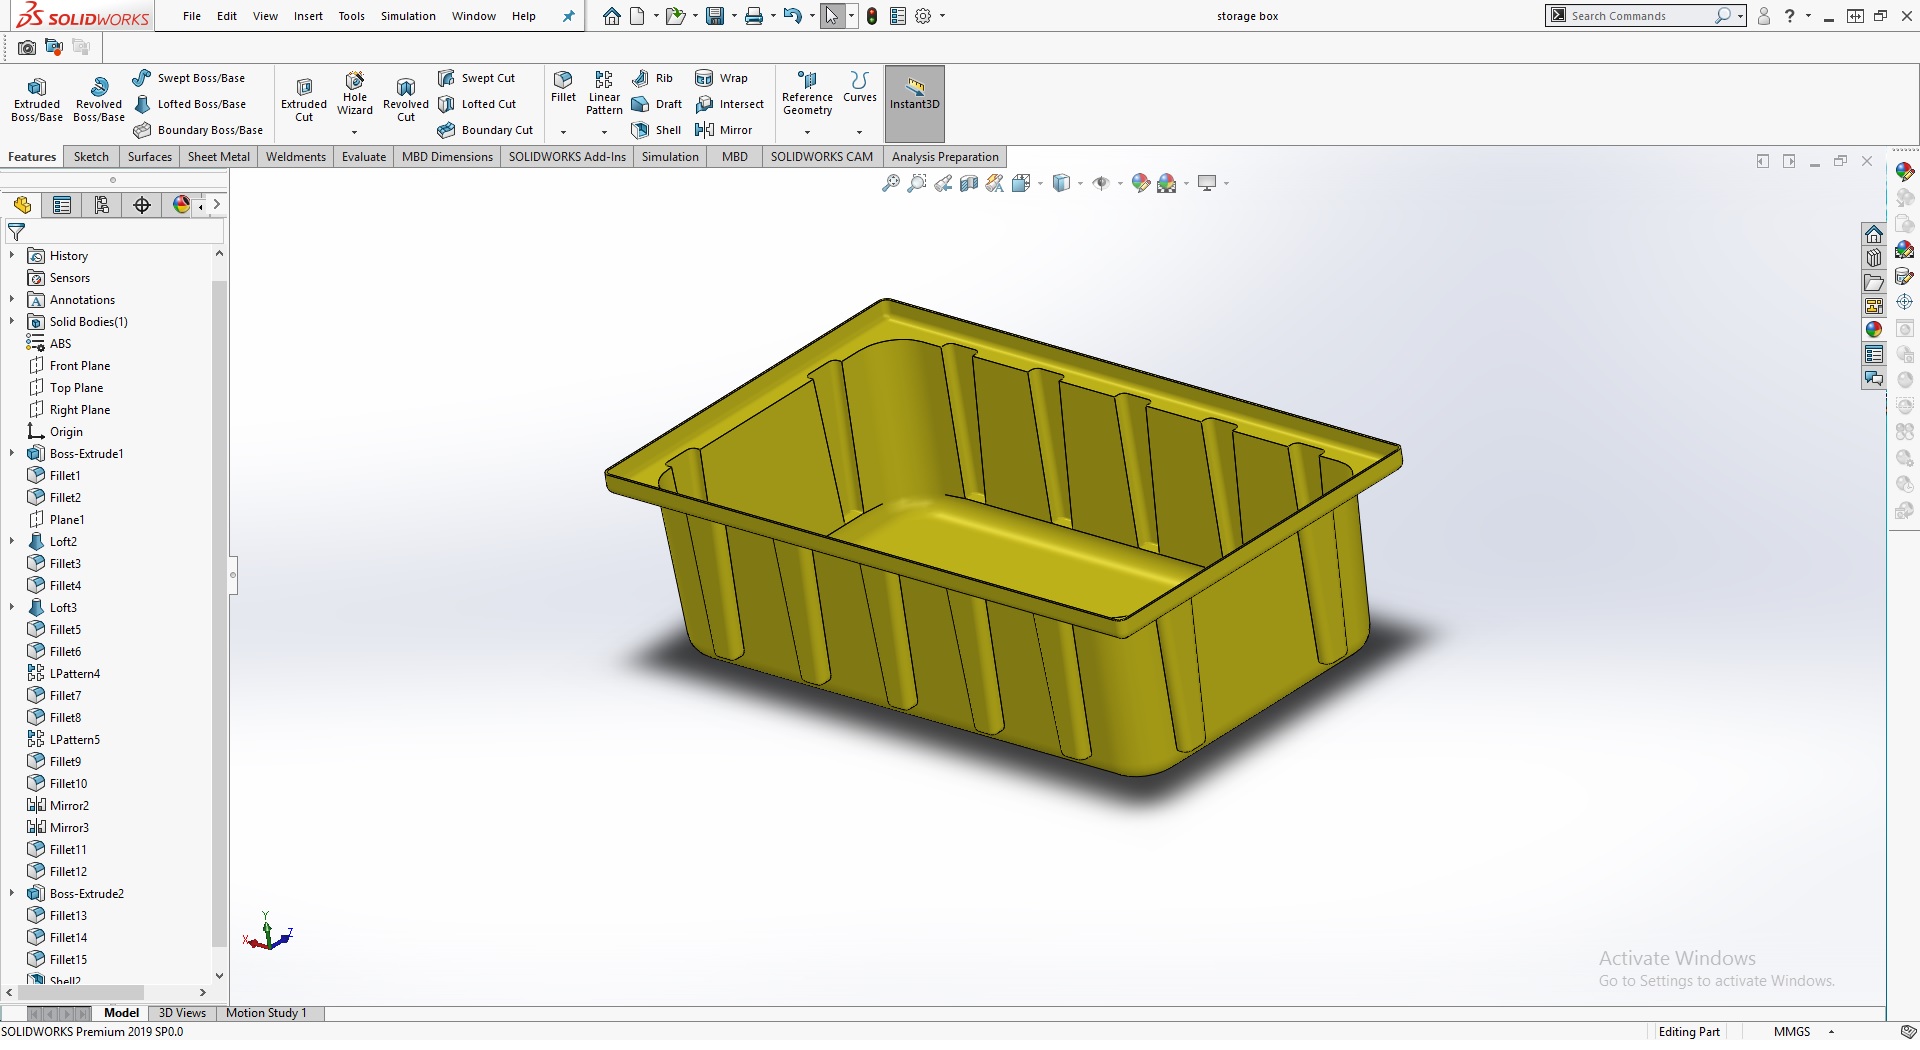
Task: Switch to the Sheet Metal tab
Action: [x=218, y=157]
